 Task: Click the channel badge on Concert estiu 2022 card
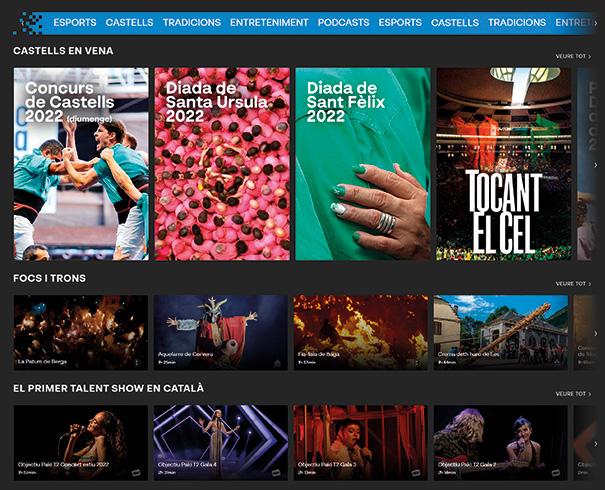point(136,472)
